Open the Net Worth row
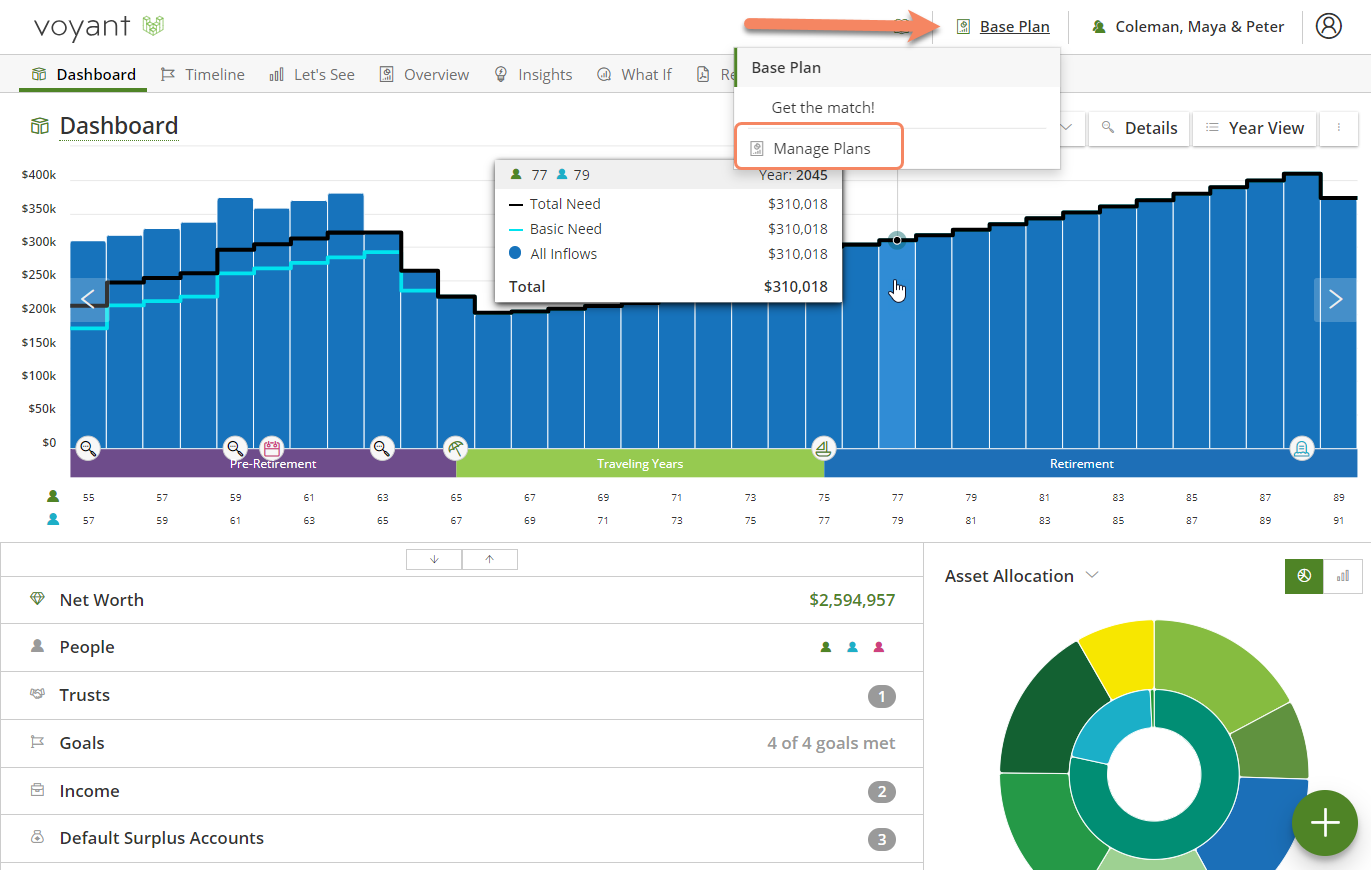This screenshot has height=870, width=1371. coord(462,600)
